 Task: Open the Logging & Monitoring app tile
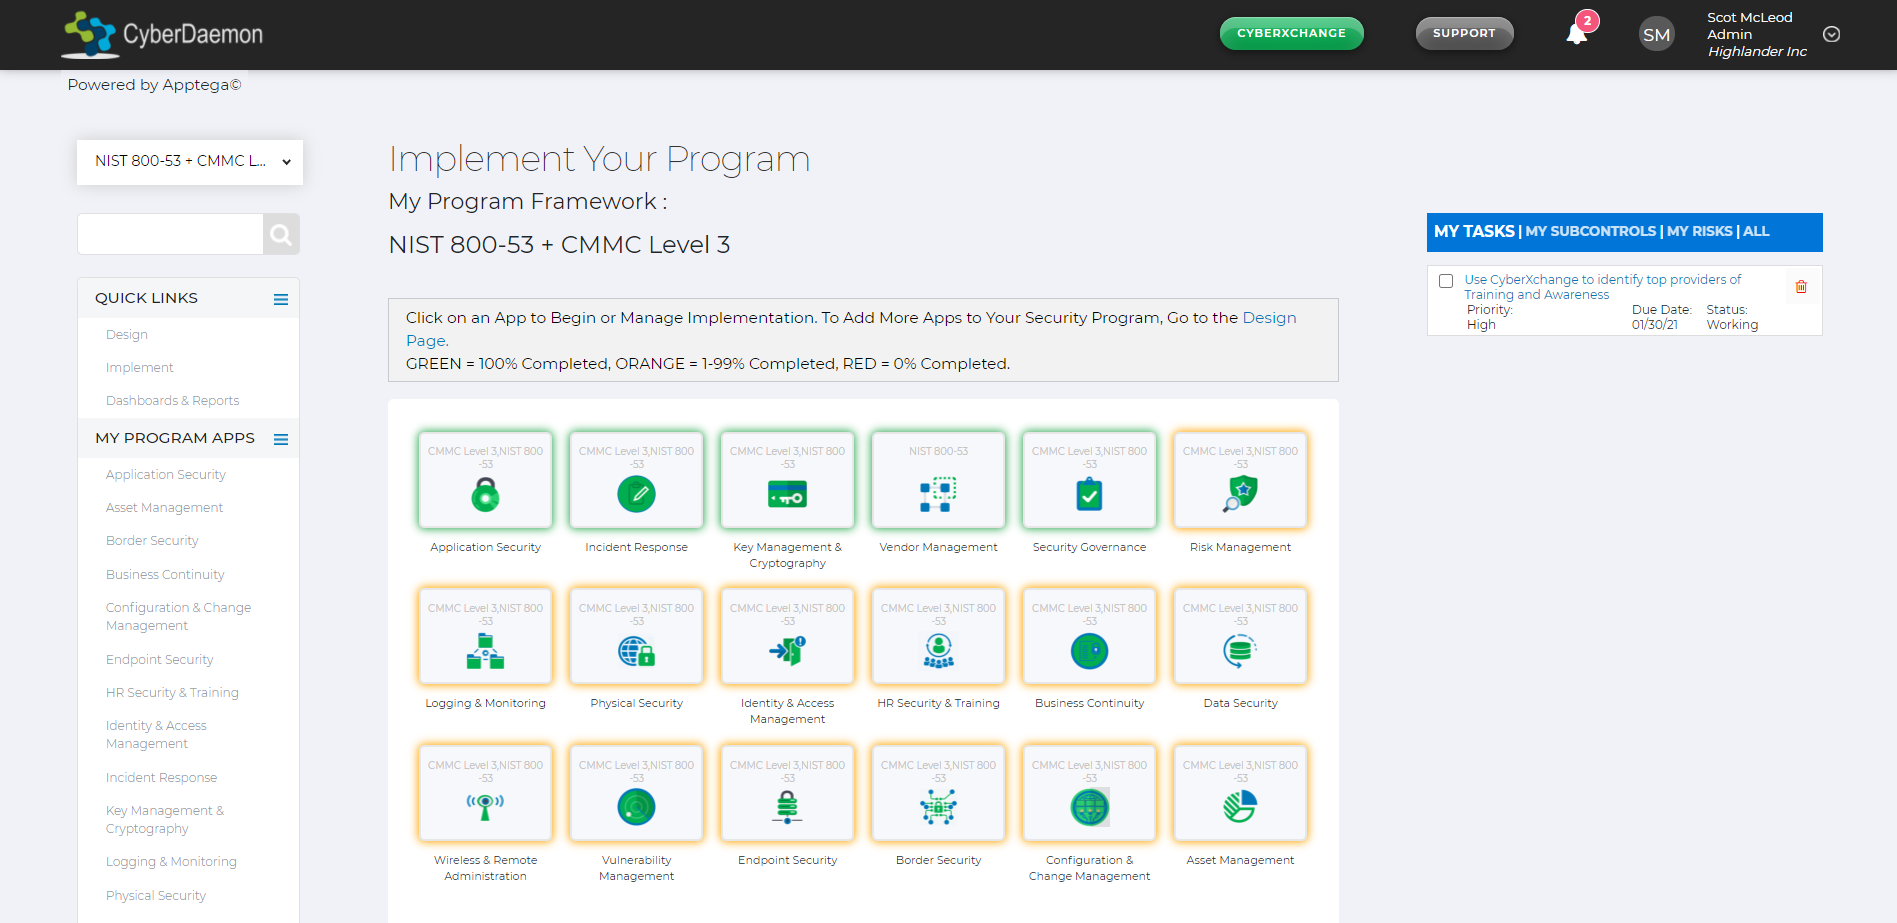(485, 636)
